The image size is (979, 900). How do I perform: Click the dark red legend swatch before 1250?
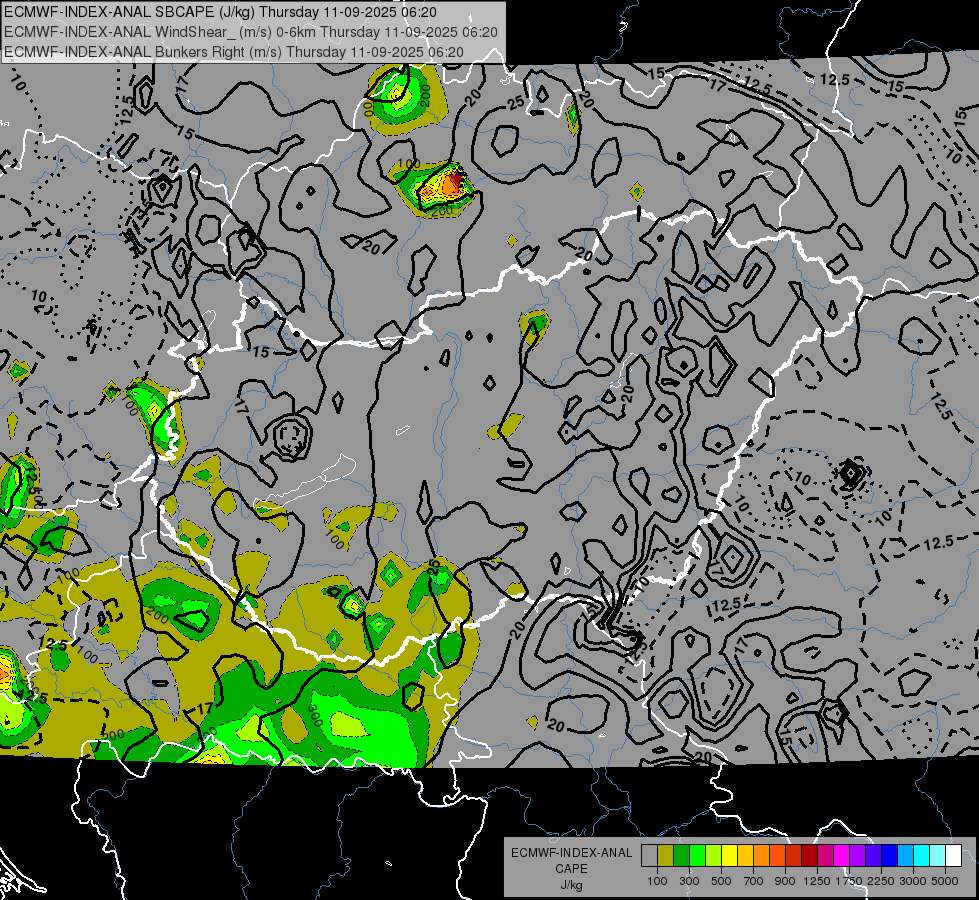click(809, 856)
